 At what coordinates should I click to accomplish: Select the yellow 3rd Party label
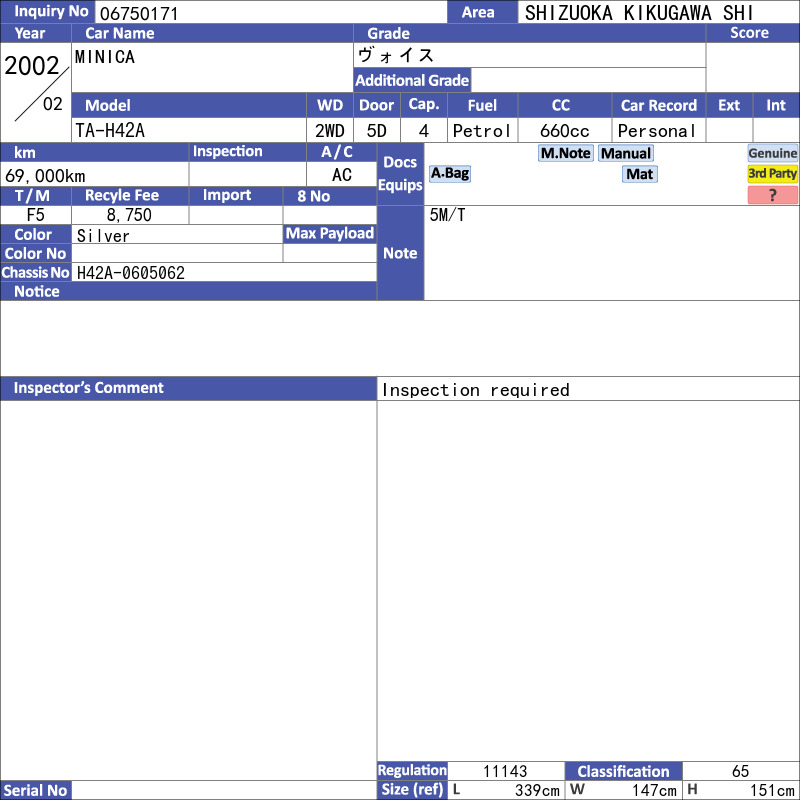pos(773,174)
